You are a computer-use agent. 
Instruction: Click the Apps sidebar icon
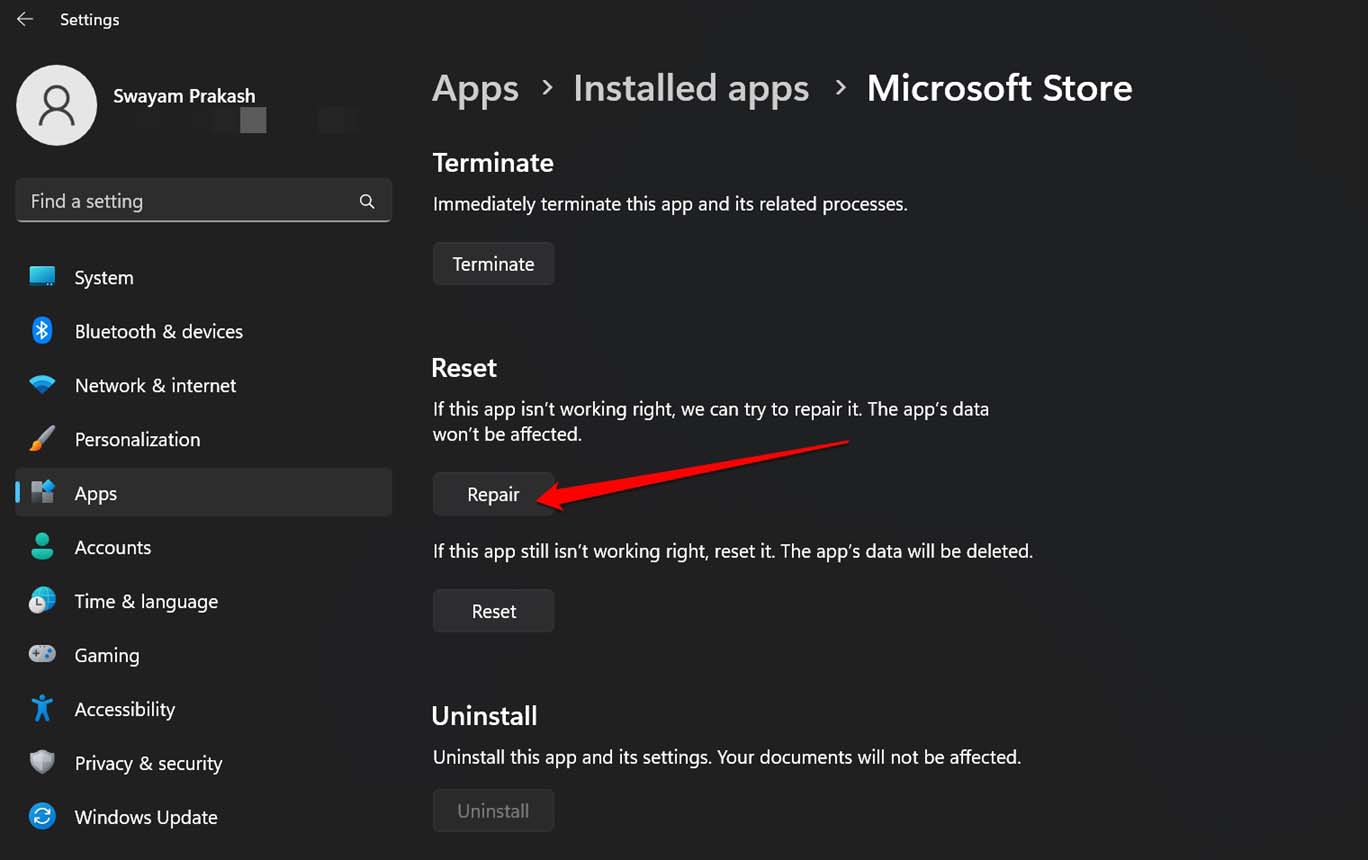[x=42, y=493]
